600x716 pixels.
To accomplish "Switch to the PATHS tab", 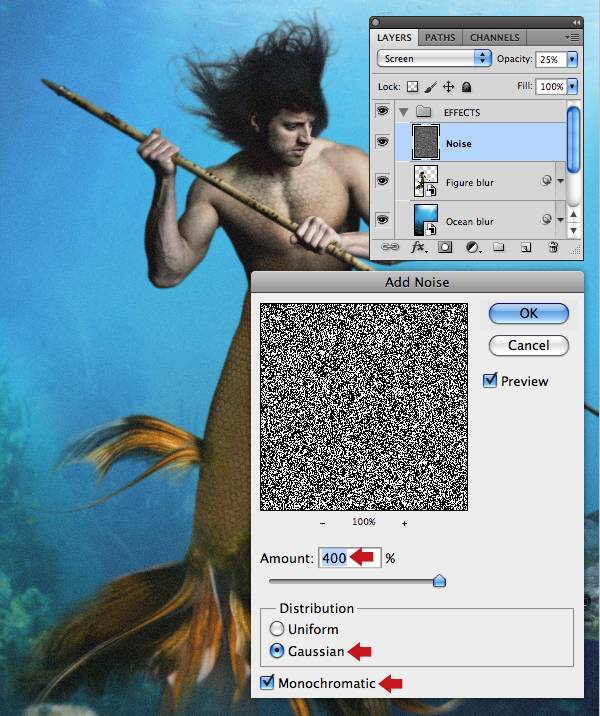I will (x=440, y=37).
